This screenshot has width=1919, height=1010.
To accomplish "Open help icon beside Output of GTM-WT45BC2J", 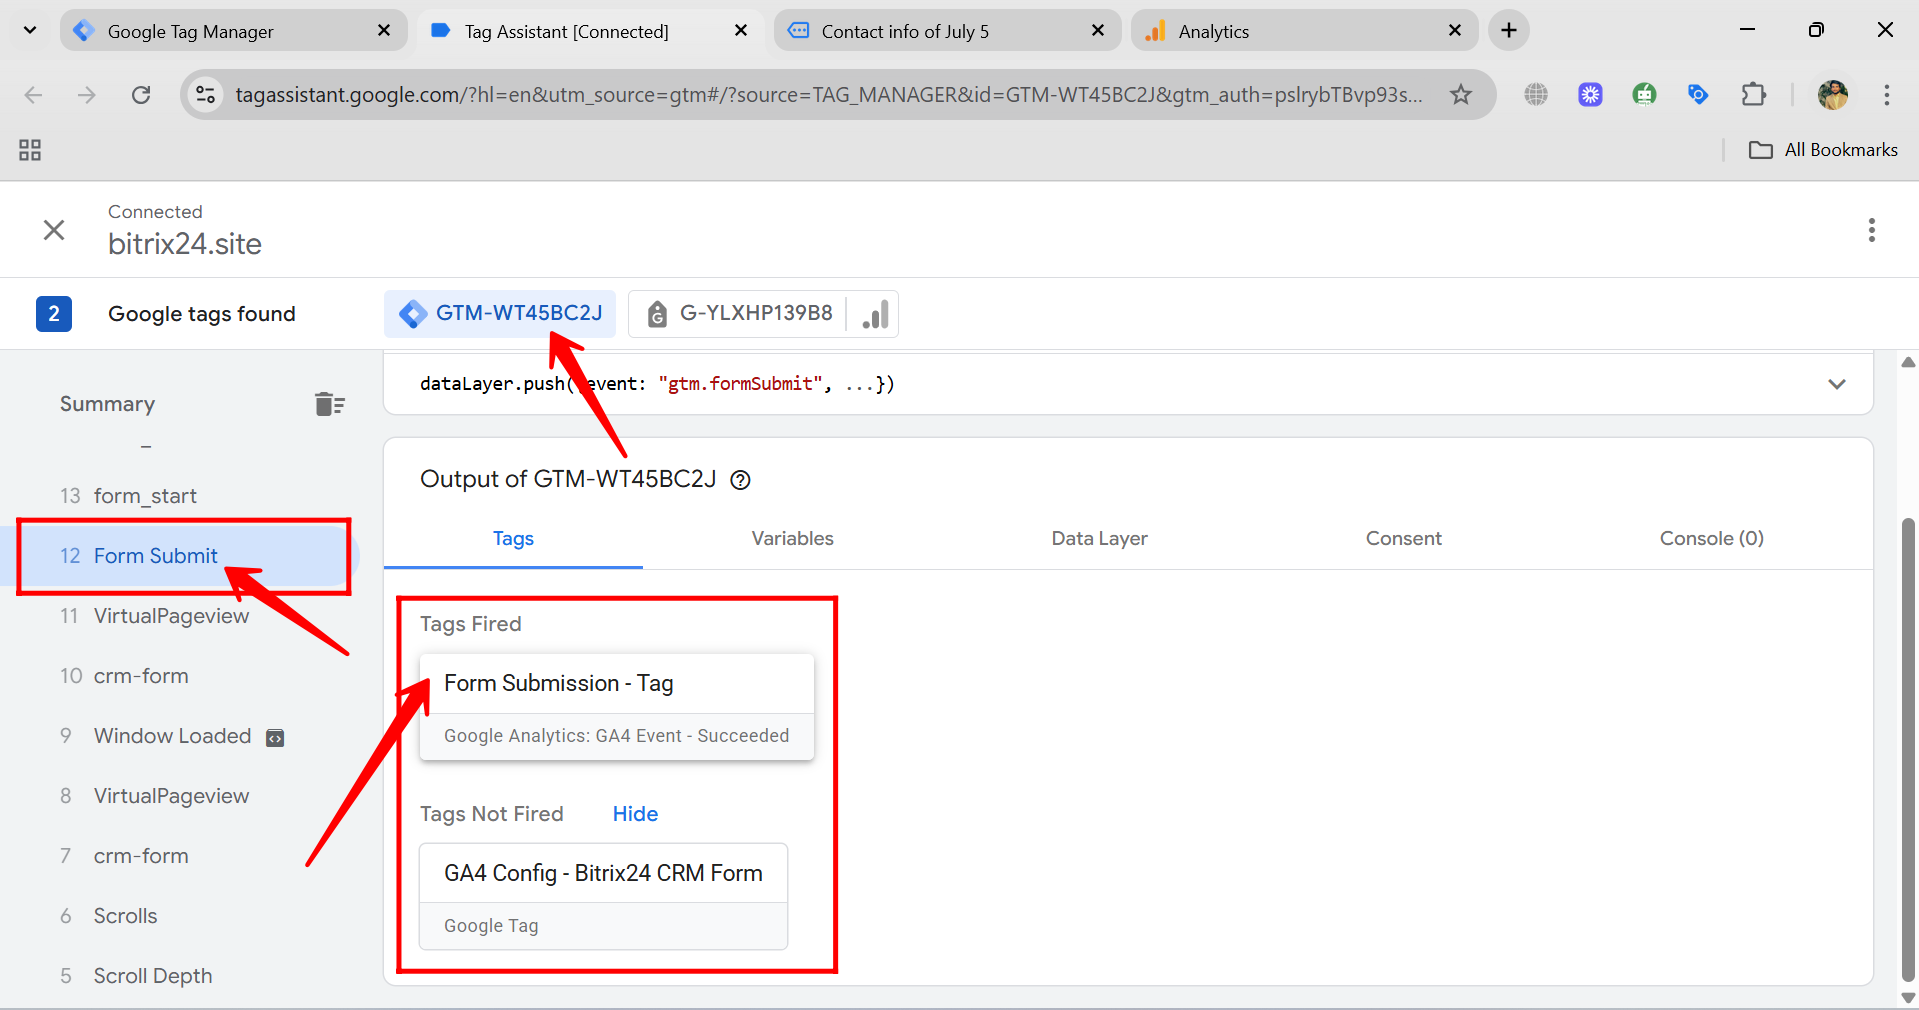I will pos(740,480).
